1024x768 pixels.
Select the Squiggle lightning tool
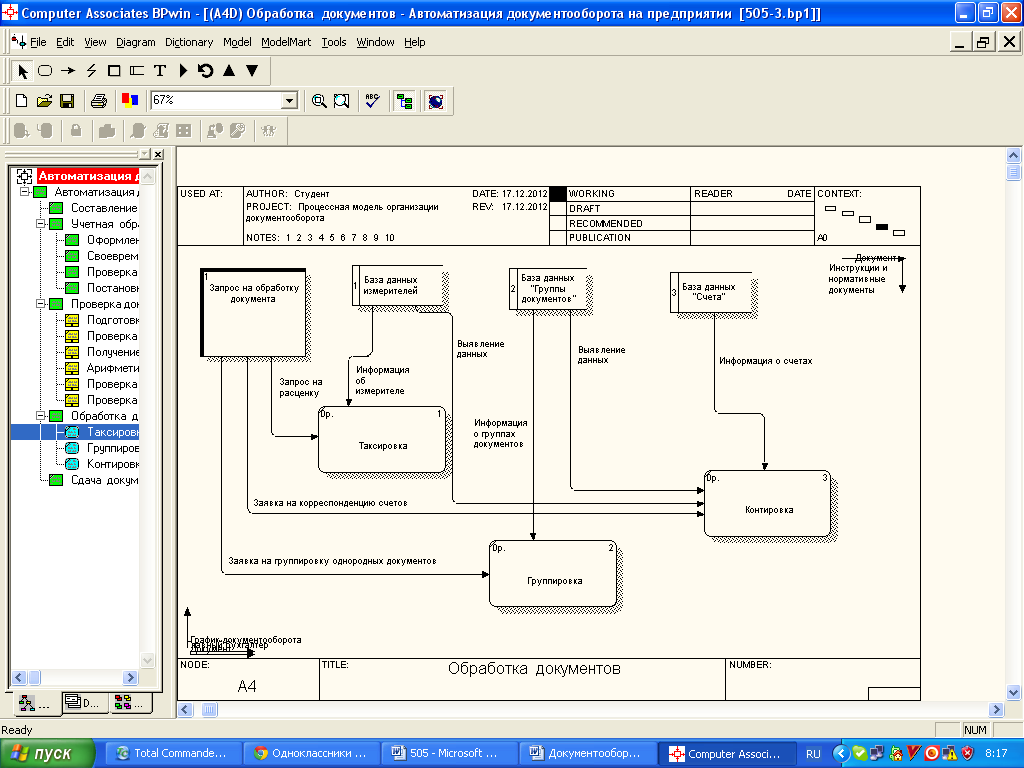[91, 71]
